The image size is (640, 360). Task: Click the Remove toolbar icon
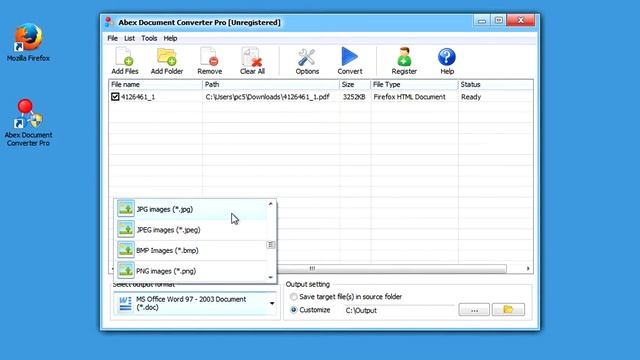209,57
